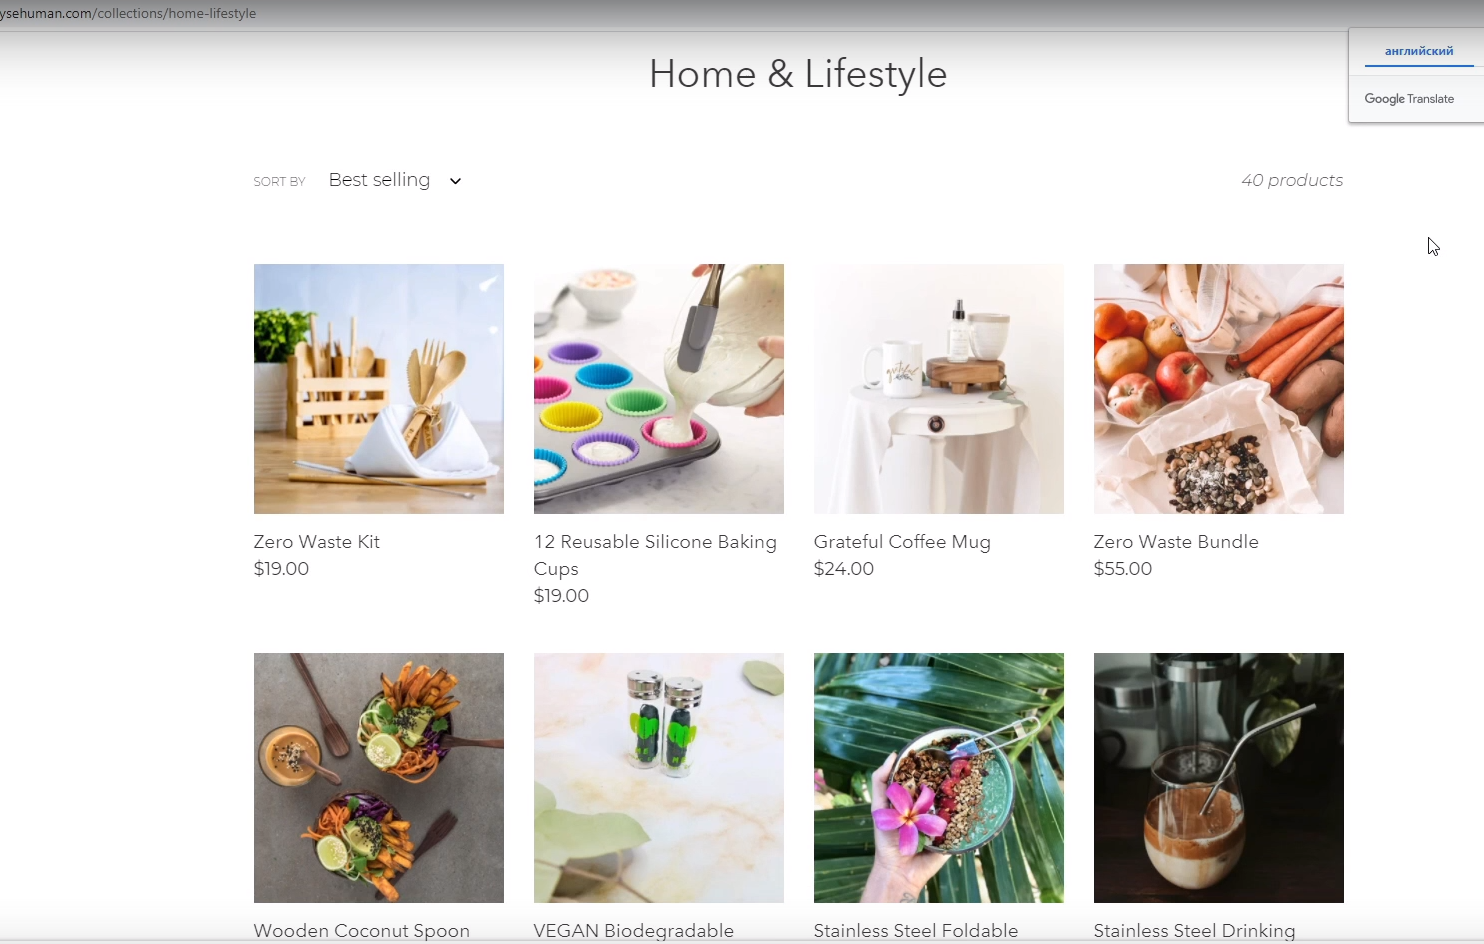Open the Zero Waste Bundle product image
1484x944 pixels.
point(1219,389)
